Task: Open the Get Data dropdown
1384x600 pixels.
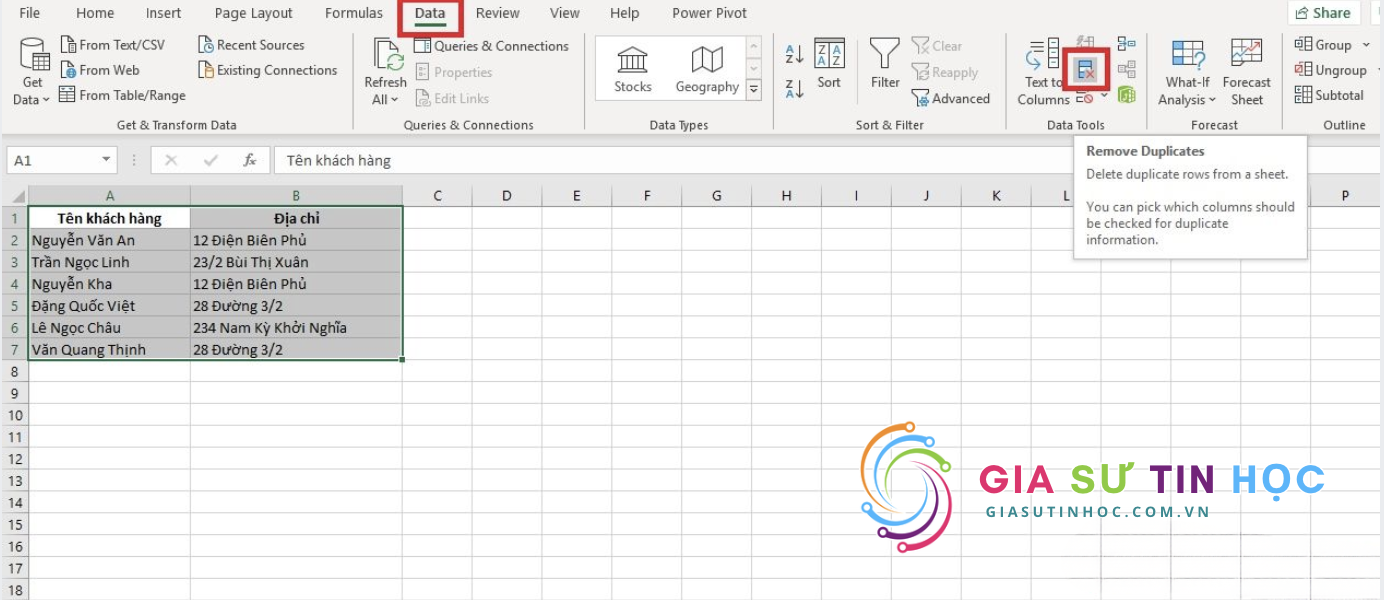Action: [31, 72]
